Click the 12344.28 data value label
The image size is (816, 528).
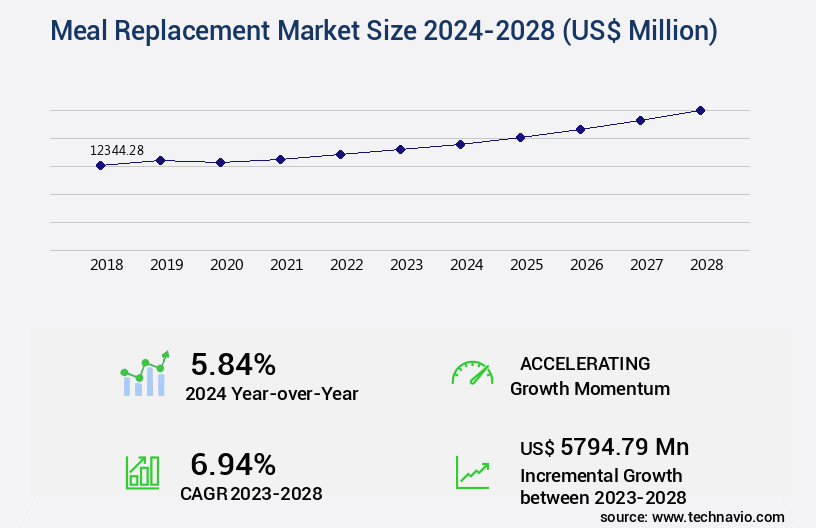[x=117, y=150]
